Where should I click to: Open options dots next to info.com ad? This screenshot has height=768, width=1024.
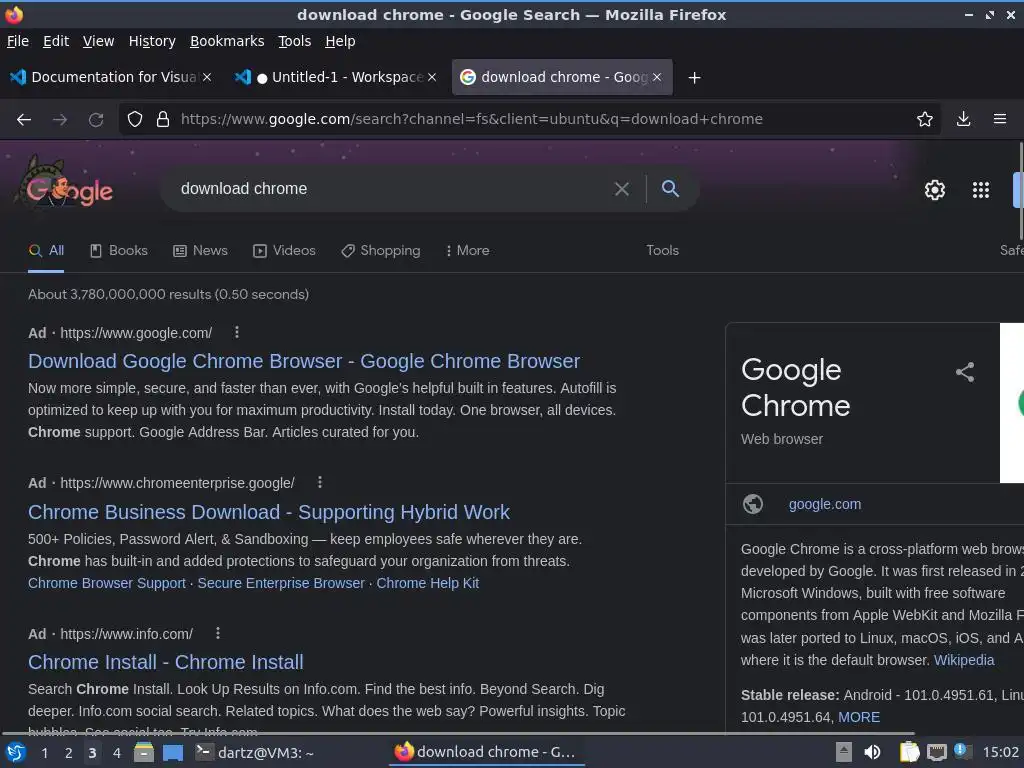218,633
